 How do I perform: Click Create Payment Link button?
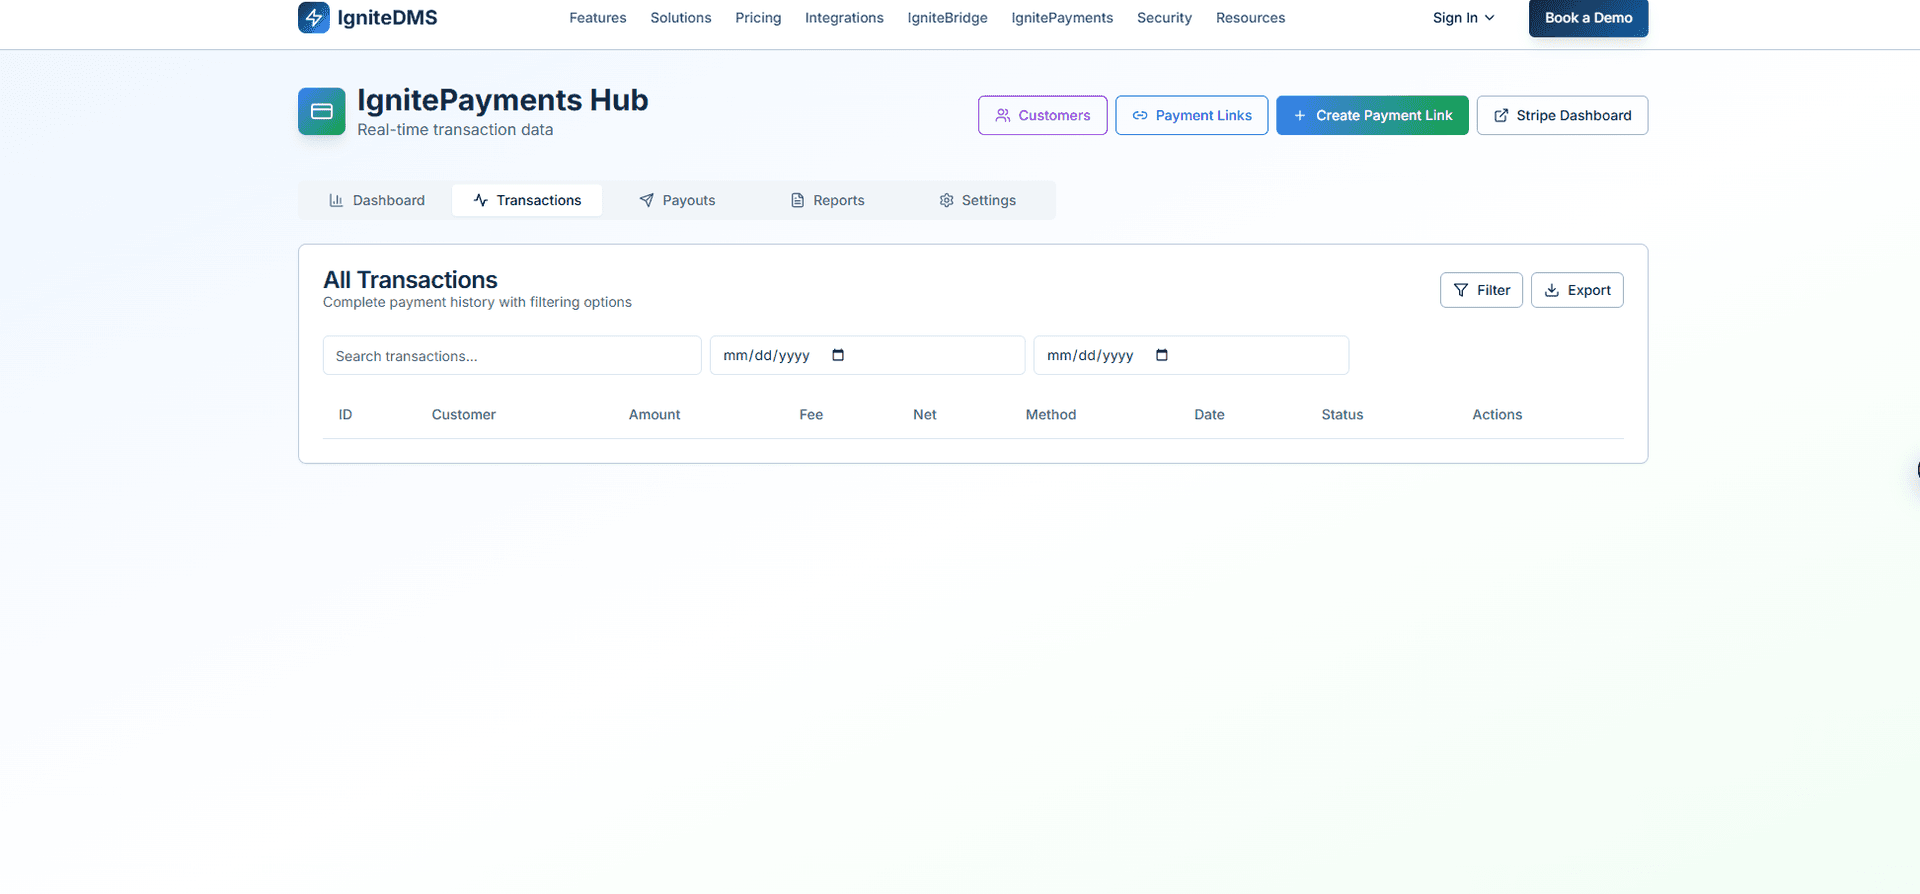coord(1372,115)
